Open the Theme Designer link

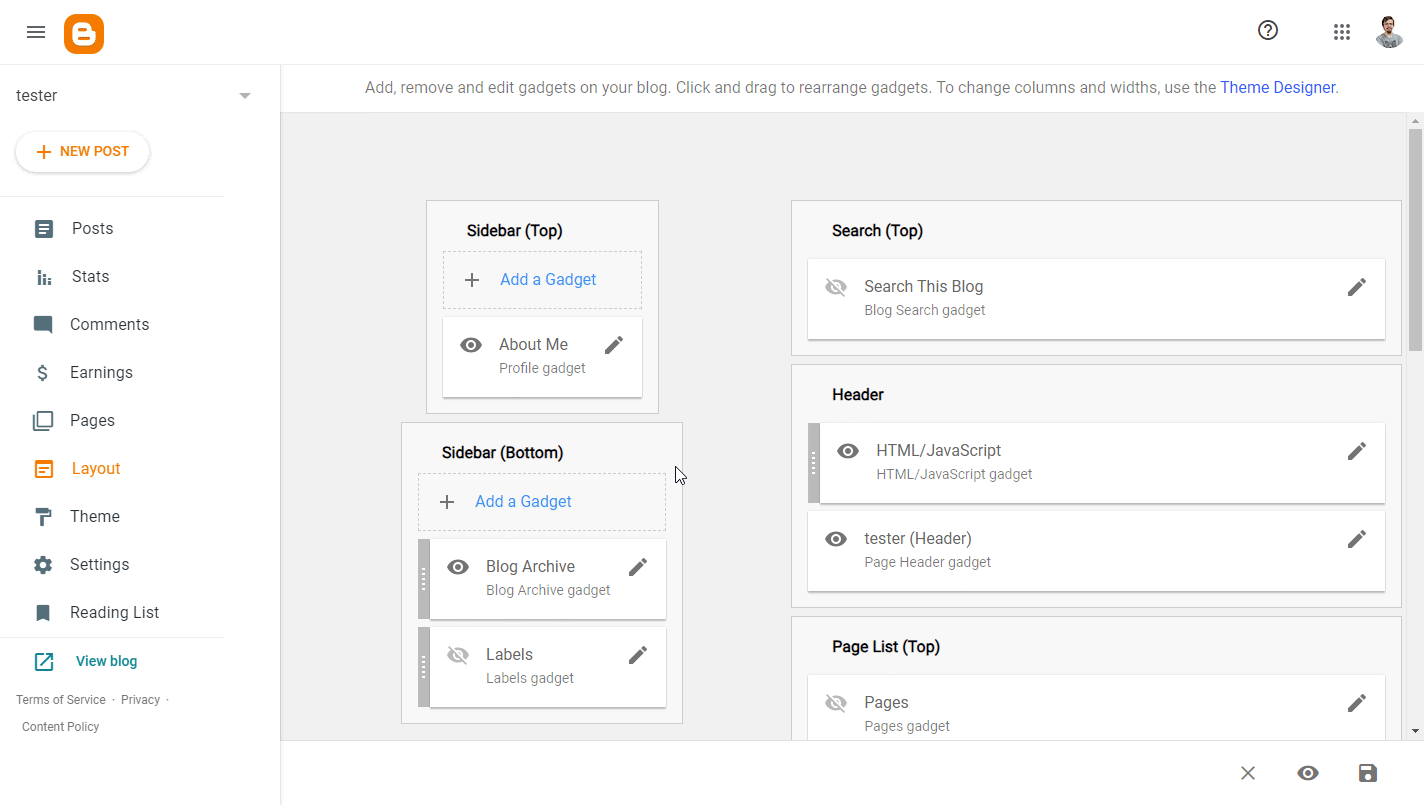click(x=1277, y=88)
